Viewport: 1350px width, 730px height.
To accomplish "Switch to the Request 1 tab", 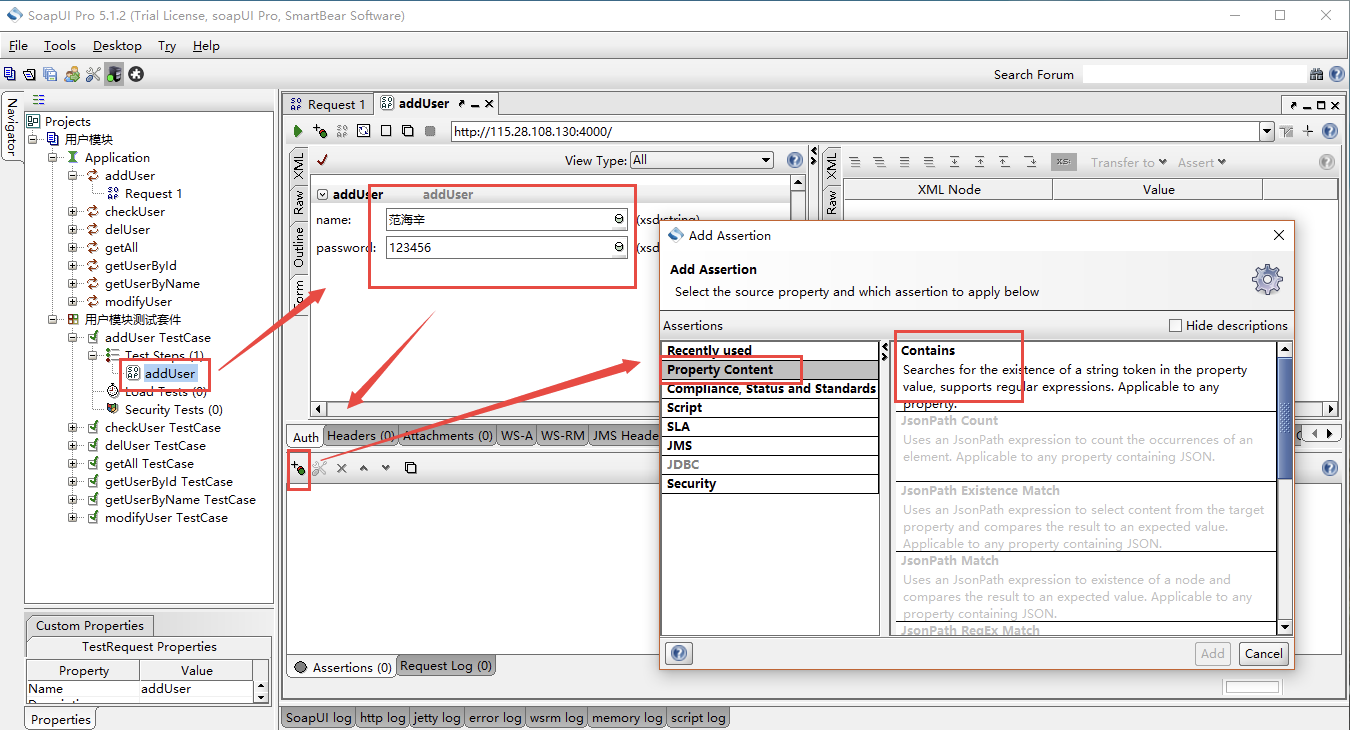I will coord(328,104).
